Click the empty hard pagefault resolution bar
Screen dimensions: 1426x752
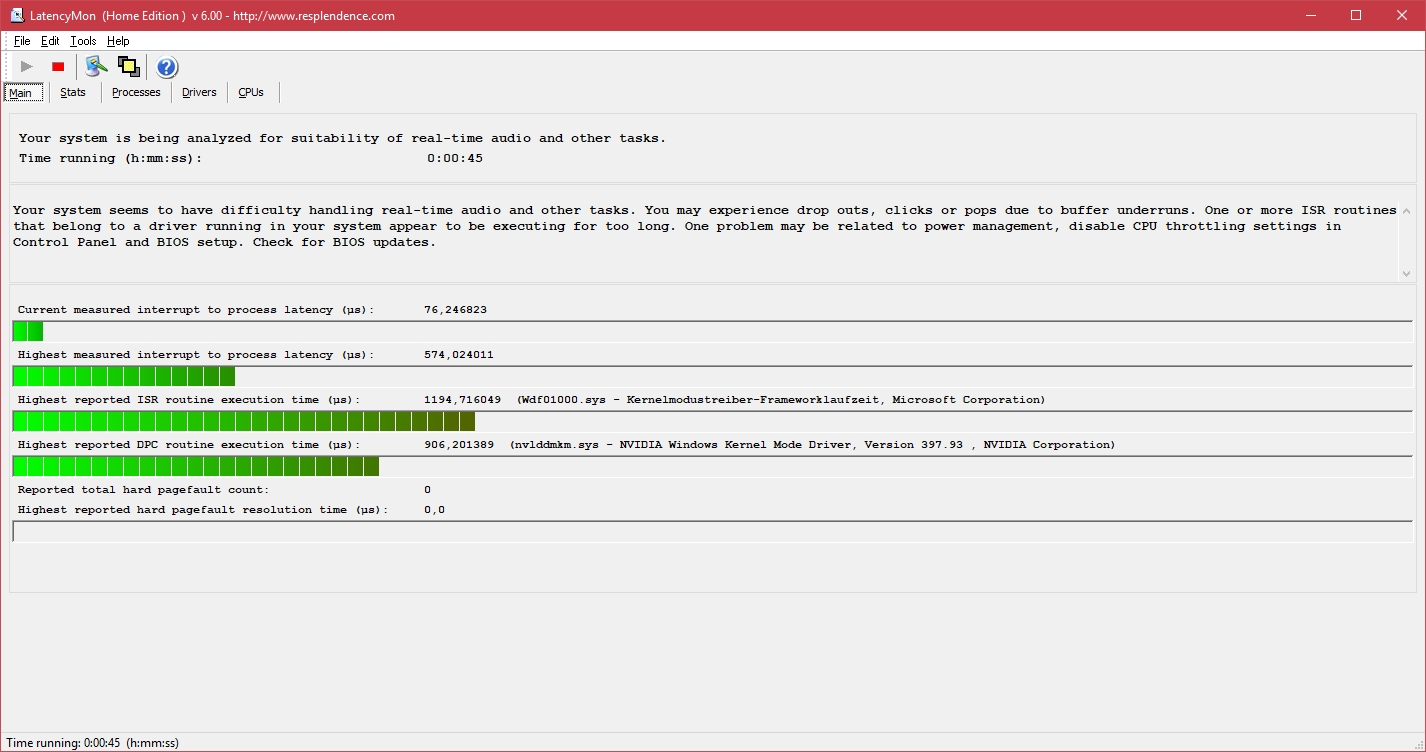click(x=713, y=531)
